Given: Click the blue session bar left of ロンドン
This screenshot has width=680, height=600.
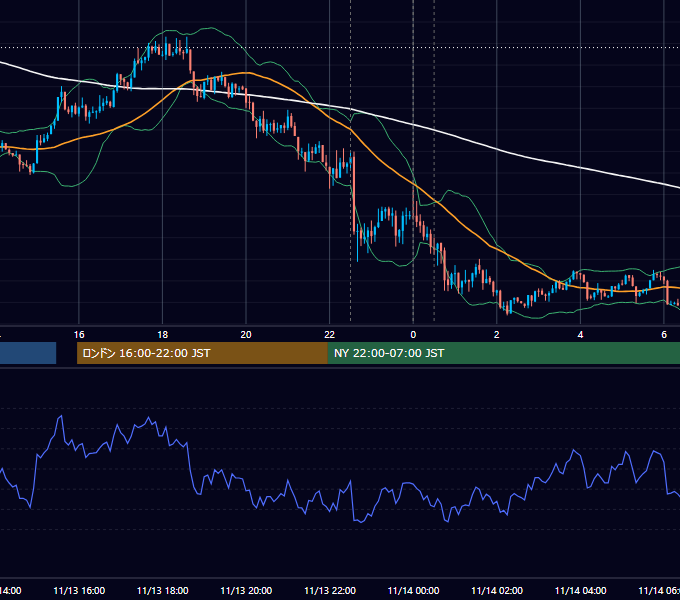Looking at the screenshot, I should point(28,353).
